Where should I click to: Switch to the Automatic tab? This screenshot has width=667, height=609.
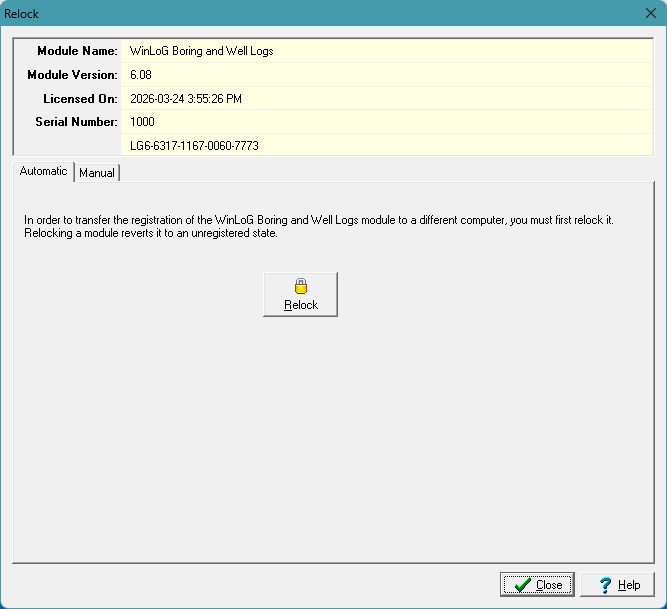43,171
